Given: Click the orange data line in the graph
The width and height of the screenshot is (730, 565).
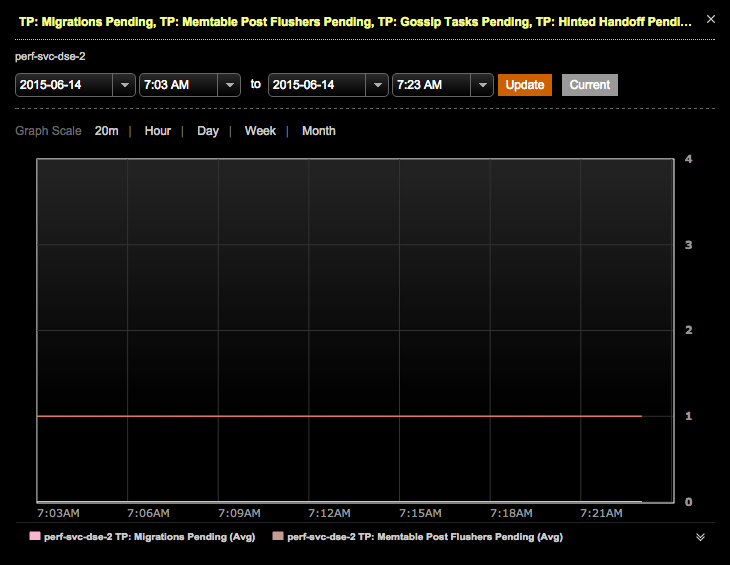Looking at the screenshot, I should click(340, 415).
